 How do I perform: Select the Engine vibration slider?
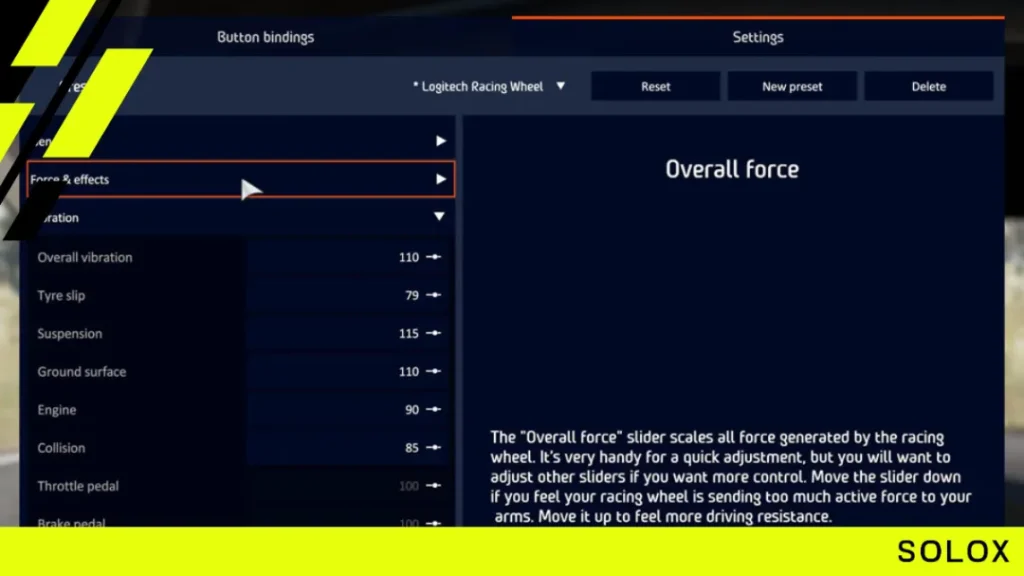tap(434, 409)
